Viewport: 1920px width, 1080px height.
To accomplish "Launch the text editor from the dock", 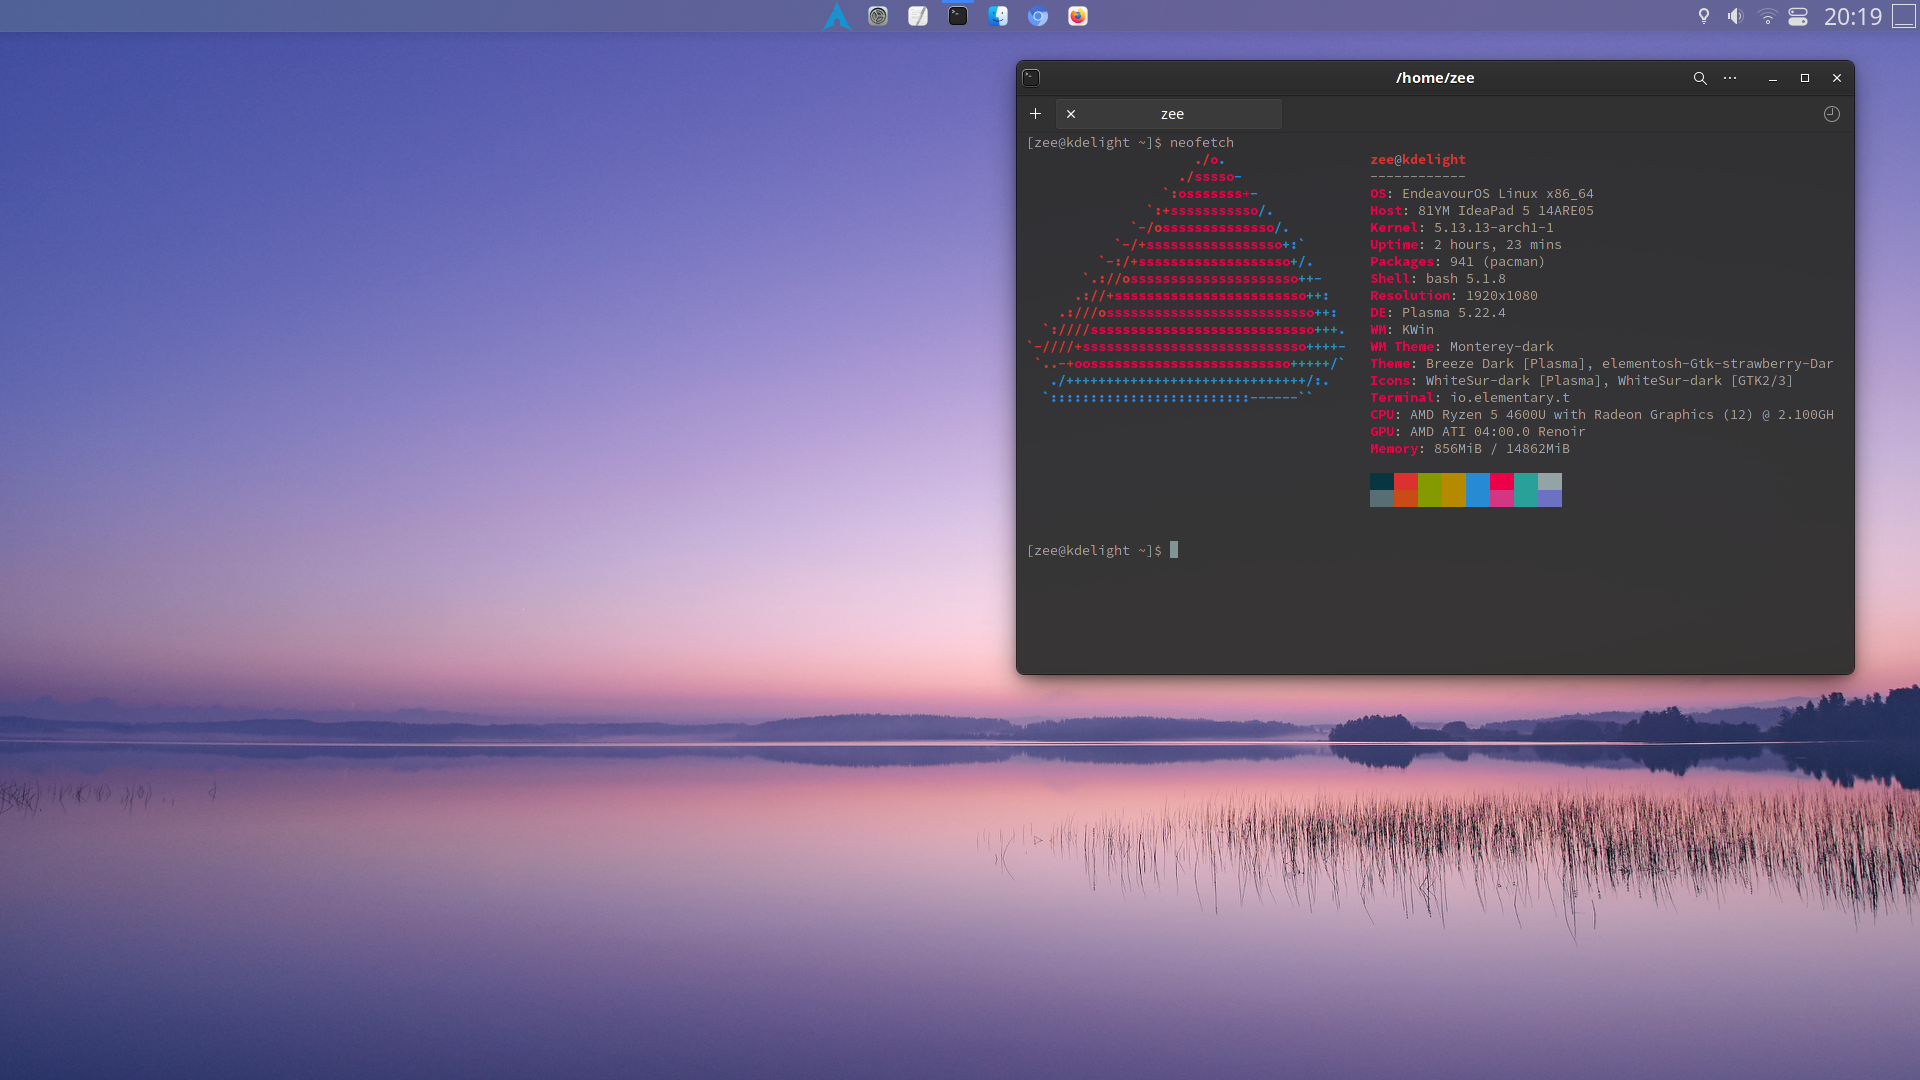I will pos(918,16).
